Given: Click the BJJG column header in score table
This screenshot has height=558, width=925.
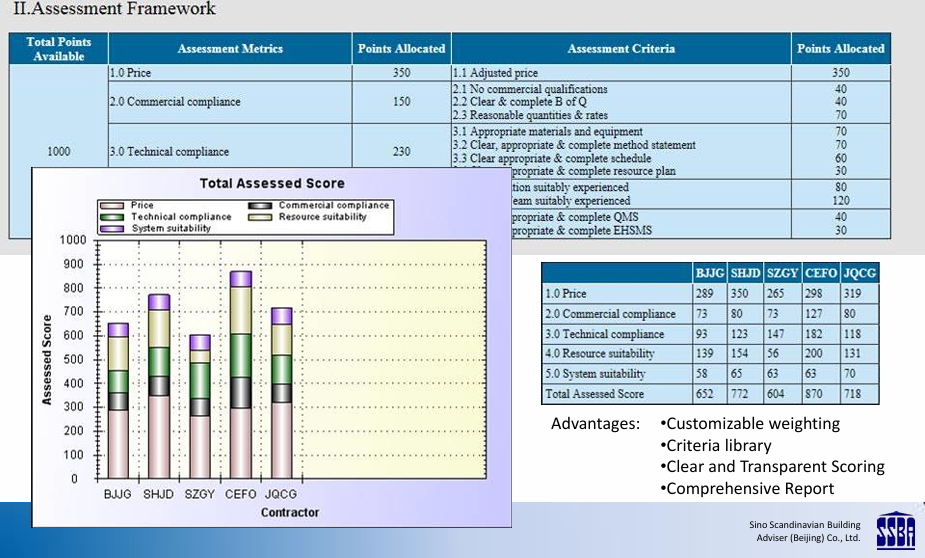Looking at the screenshot, I should tap(710, 273).
